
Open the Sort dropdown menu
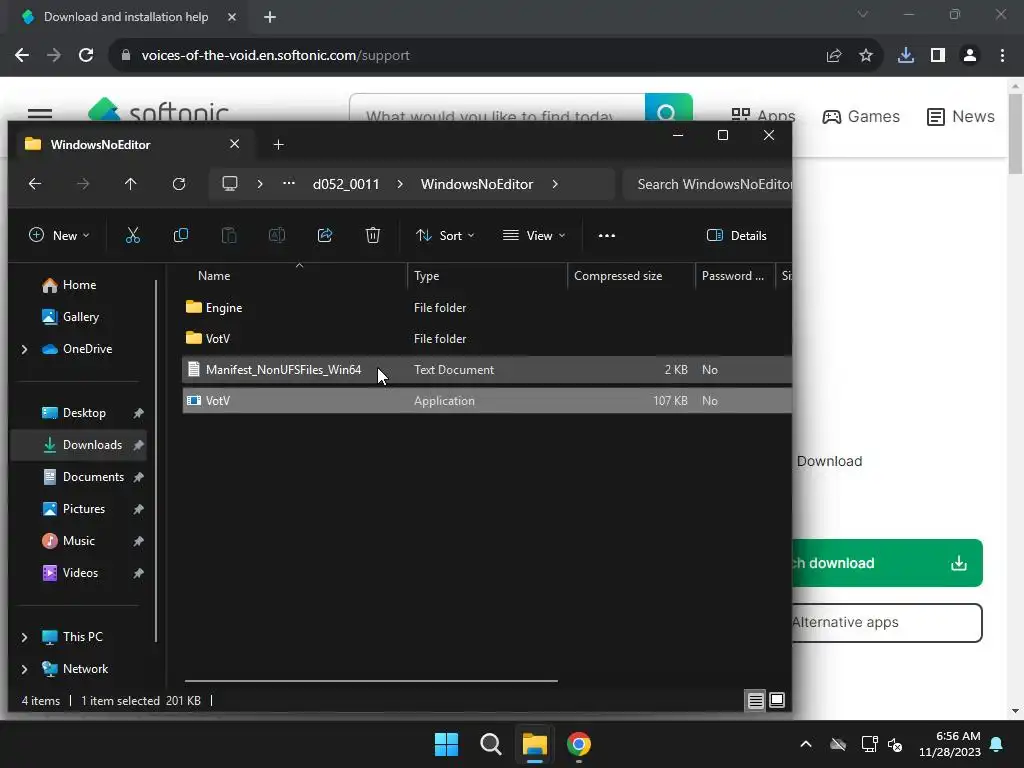click(445, 236)
